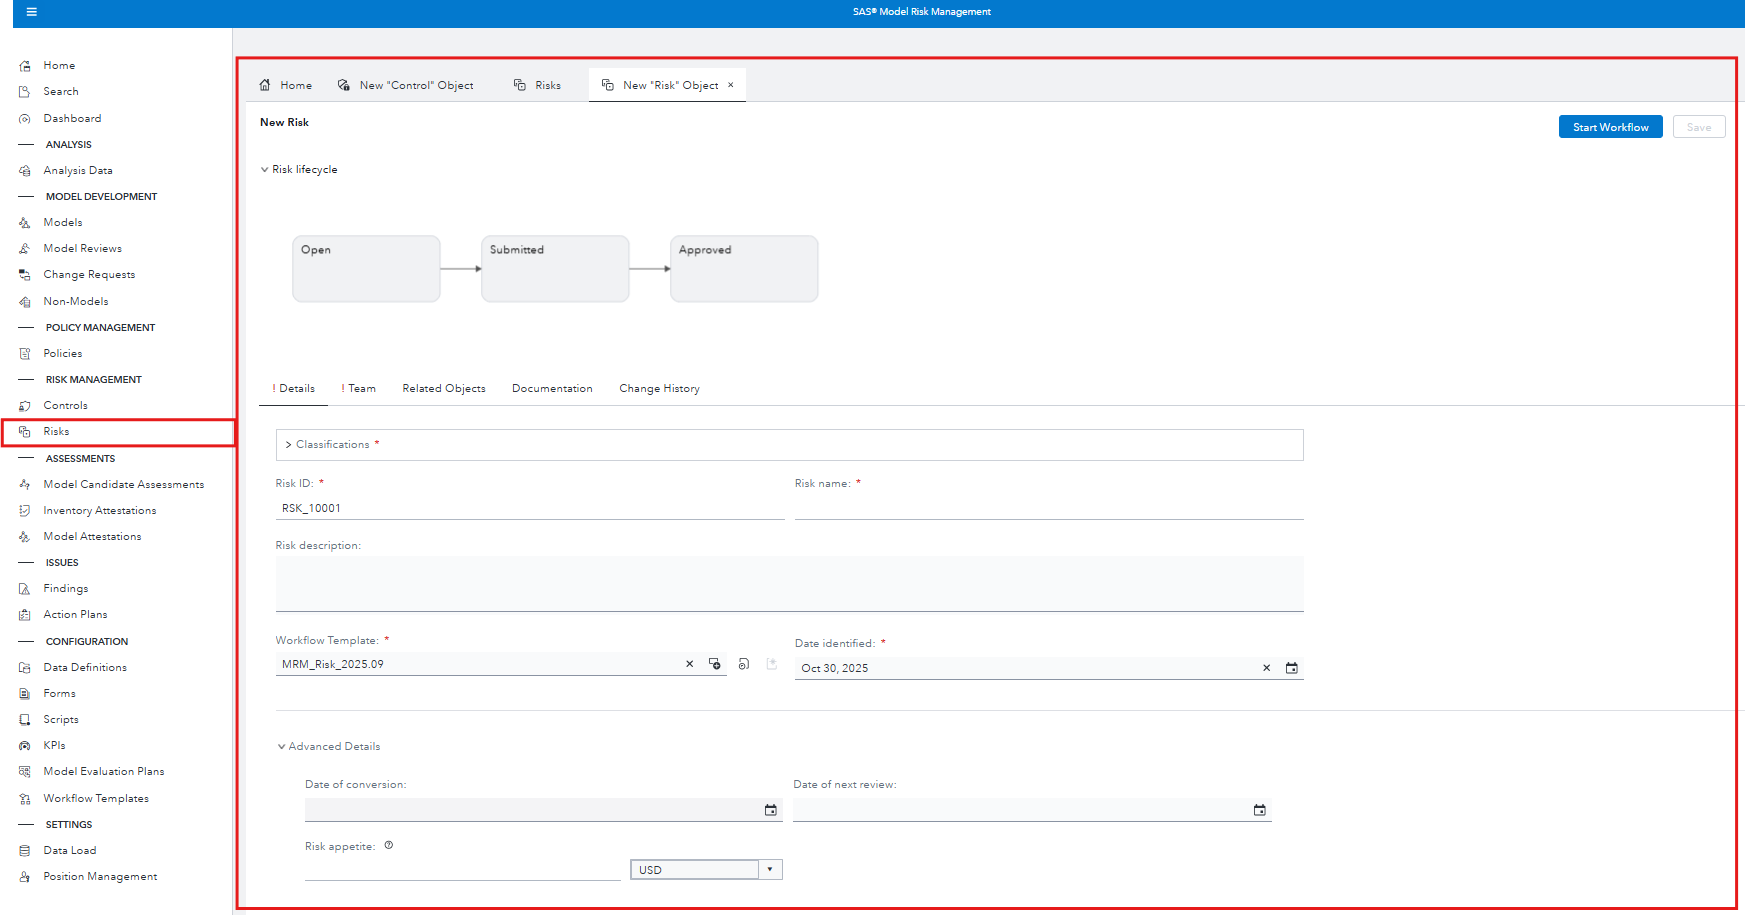Open Search in the left navigation
1745x915 pixels.
61,91
